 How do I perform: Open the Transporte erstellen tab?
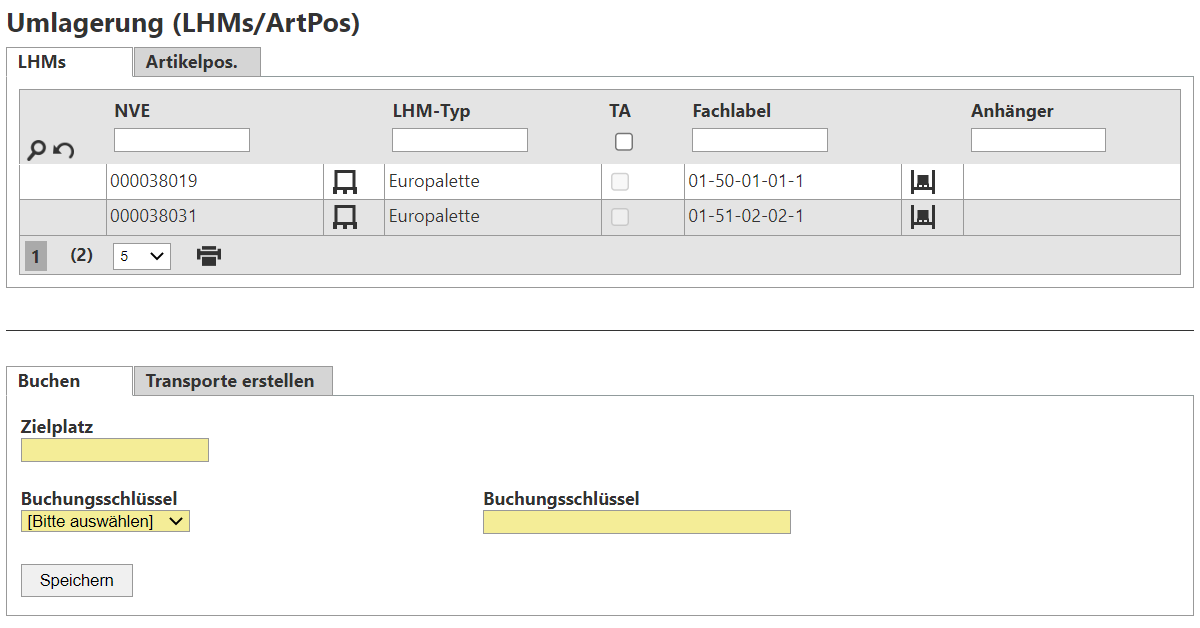pyautogui.click(x=232, y=381)
